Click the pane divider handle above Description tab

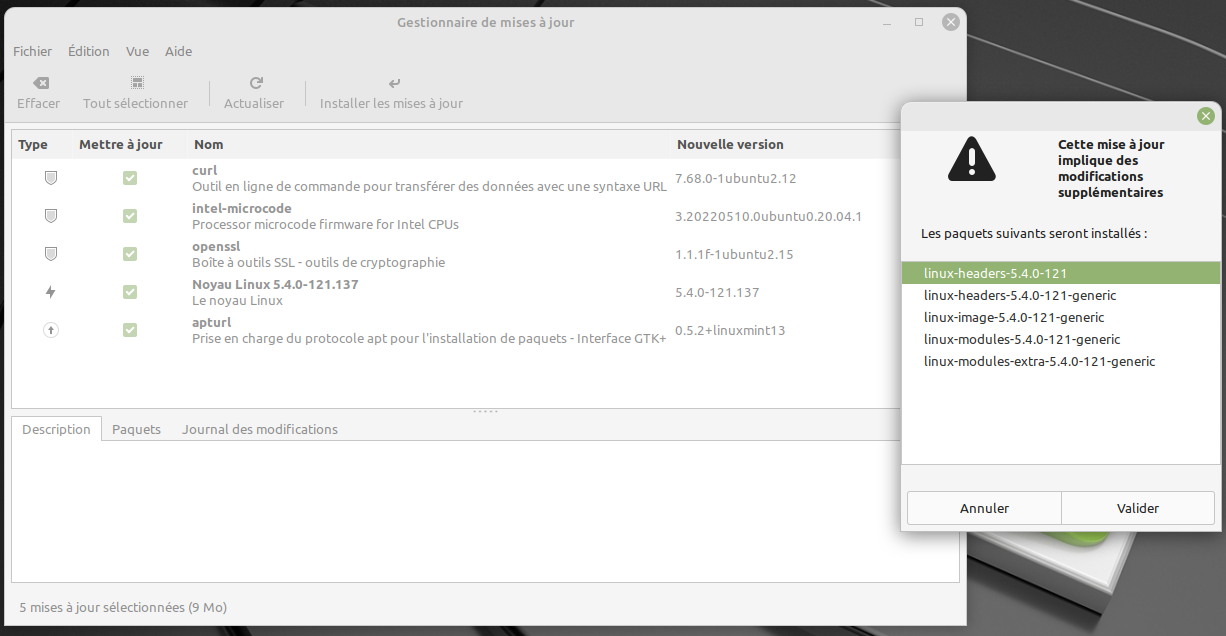coord(485,412)
